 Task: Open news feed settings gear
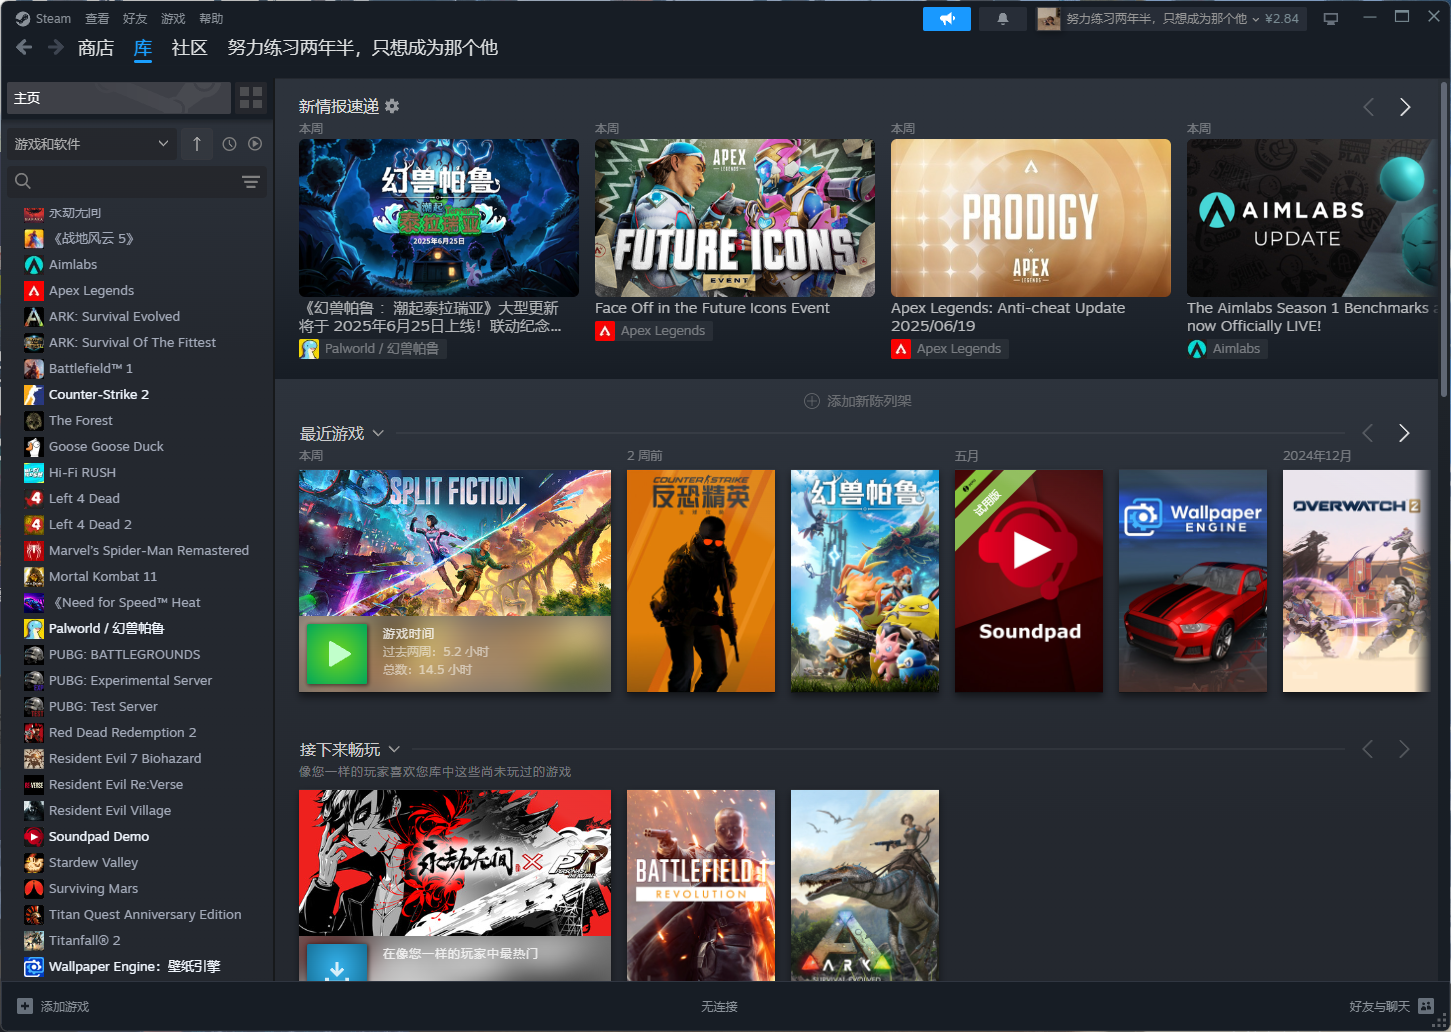pos(392,106)
